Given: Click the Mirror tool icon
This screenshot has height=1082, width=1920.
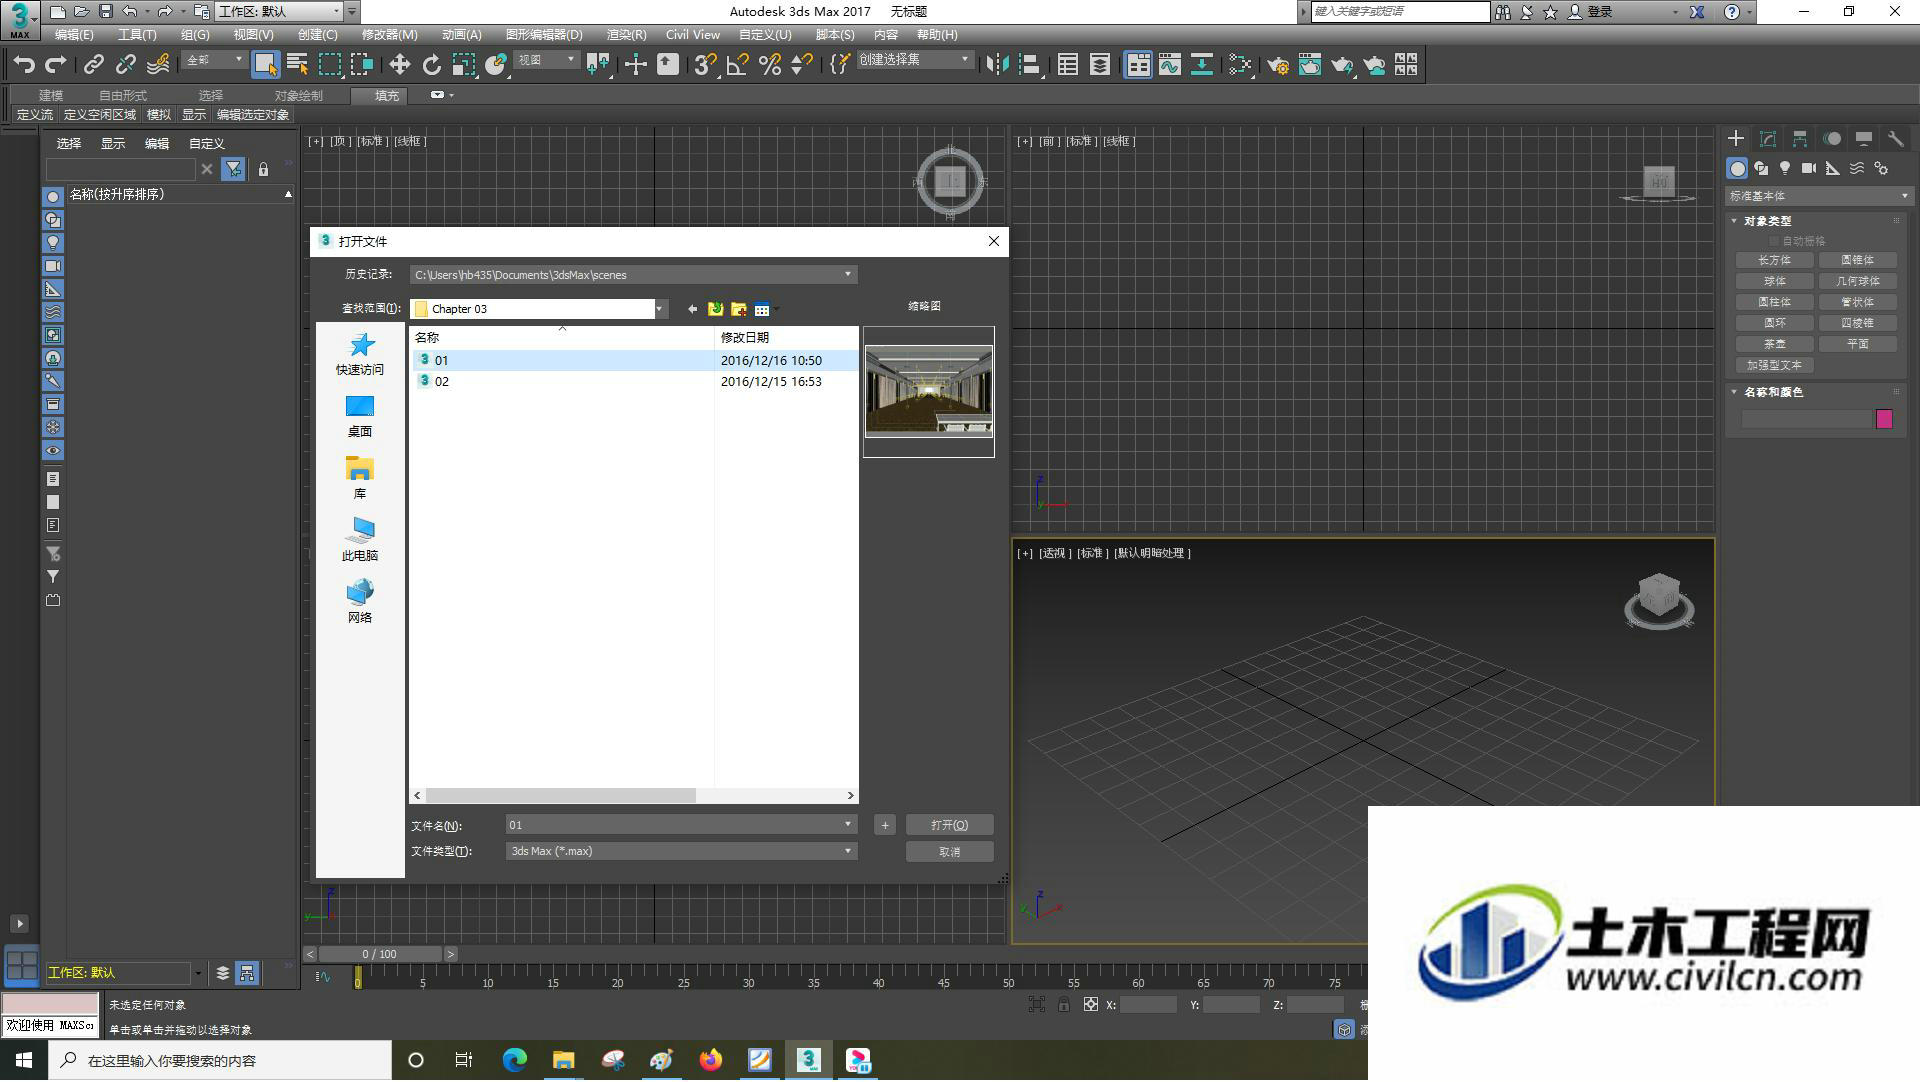Looking at the screenshot, I should [x=997, y=65].
